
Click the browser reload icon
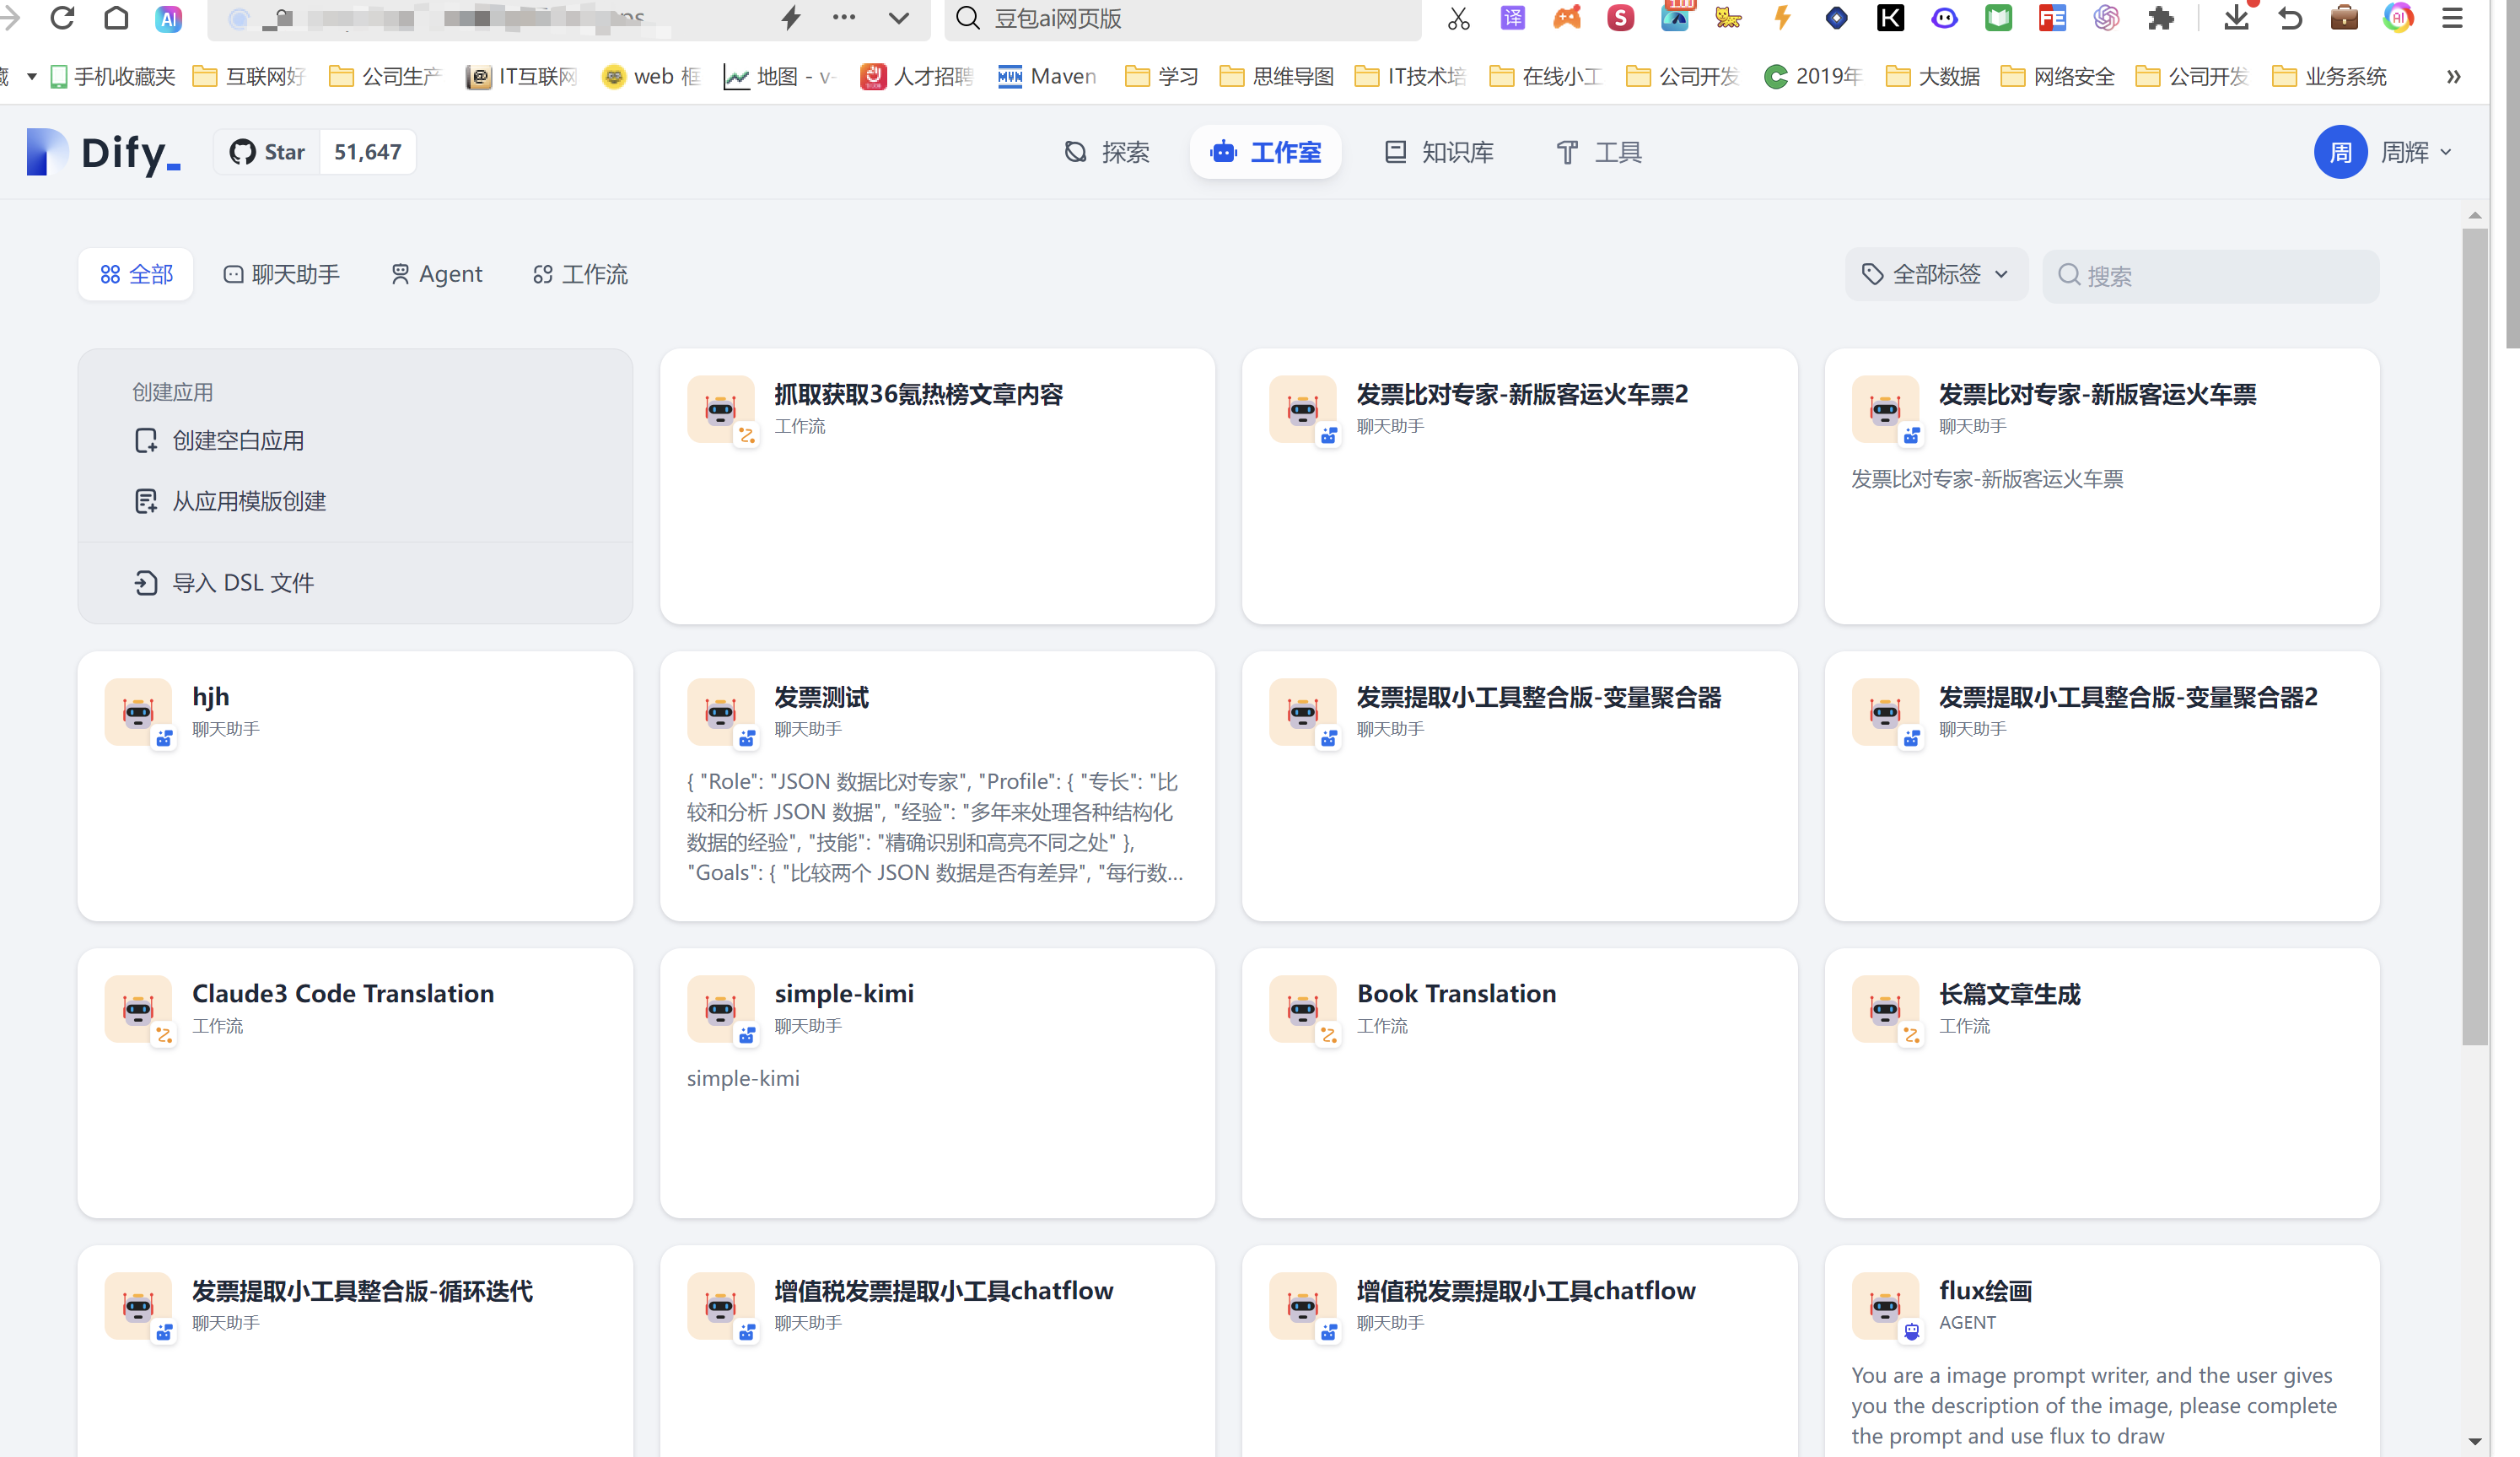pos(62,18)
